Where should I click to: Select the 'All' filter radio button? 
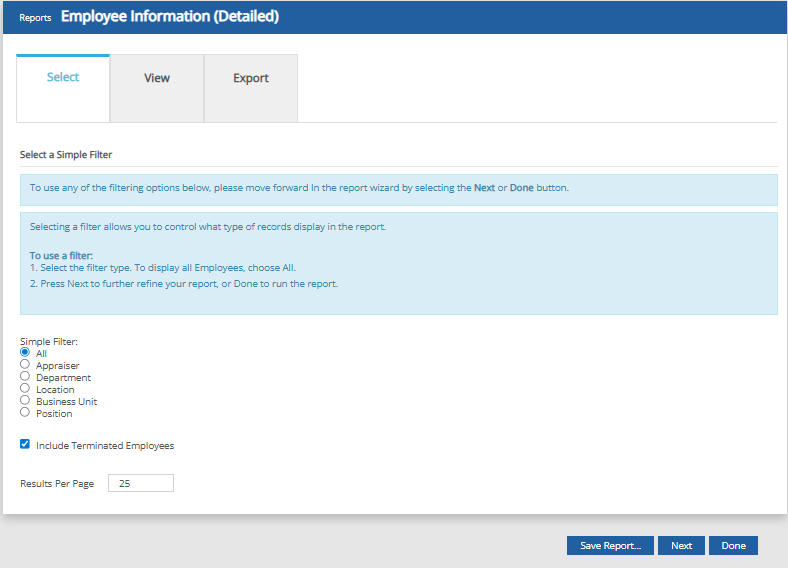coord(25,353)
